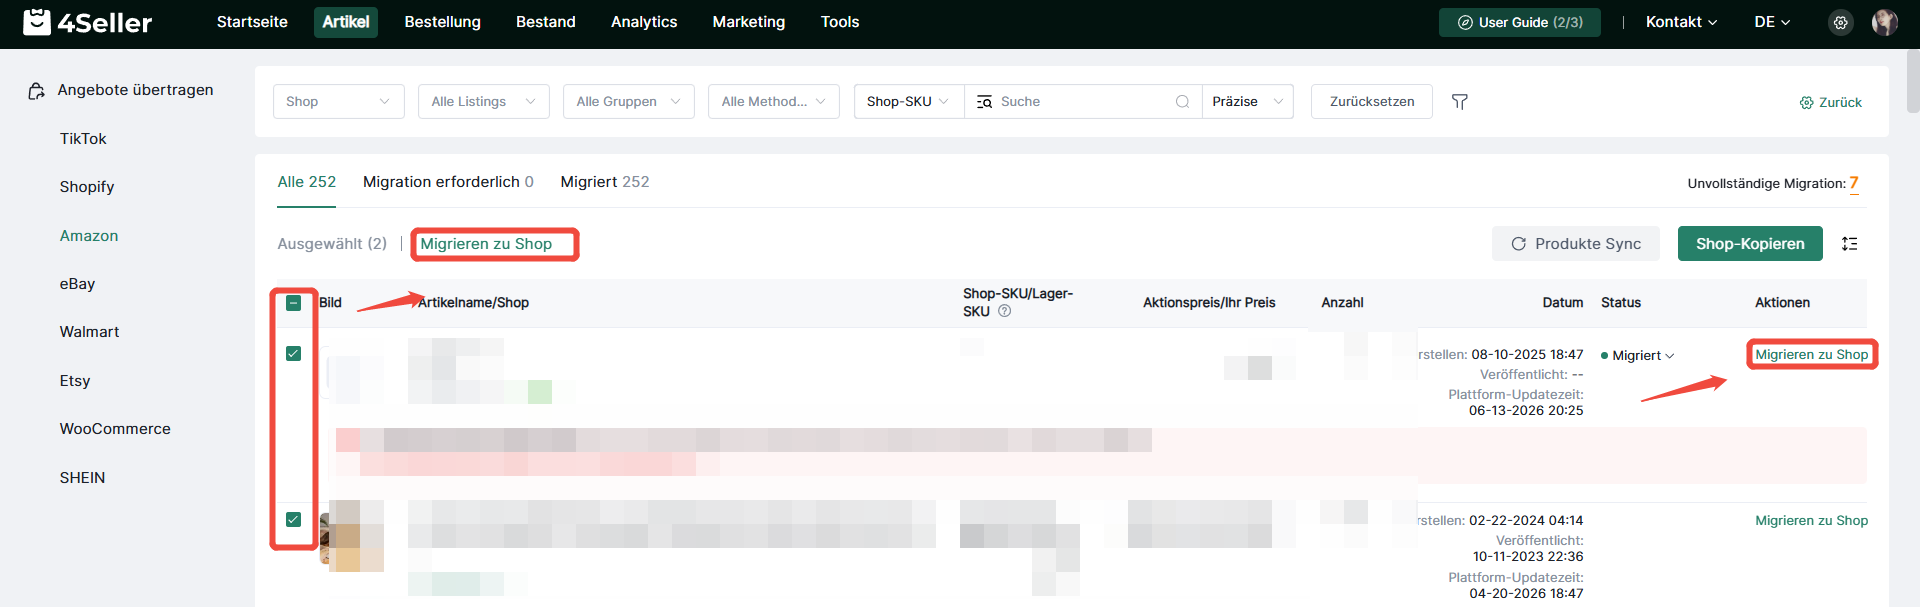1927x607 pixels.
Task: Open the Tools menu
Action: [x=839, y=22]
